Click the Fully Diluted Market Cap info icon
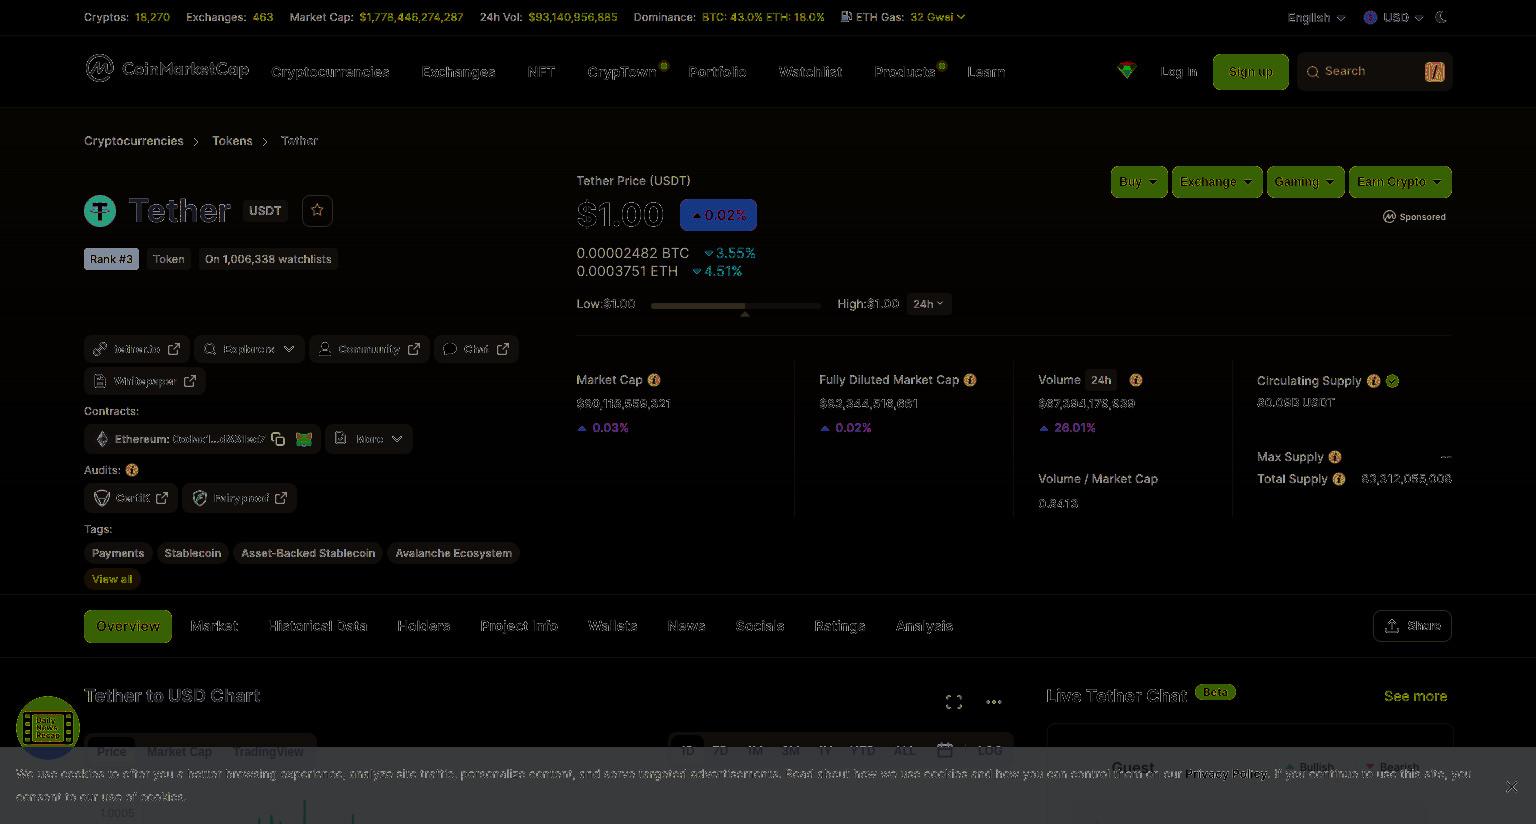Image resolution: width=1536 pixels, height=824 pixels. pyautogui.click(x=970, y=380)
